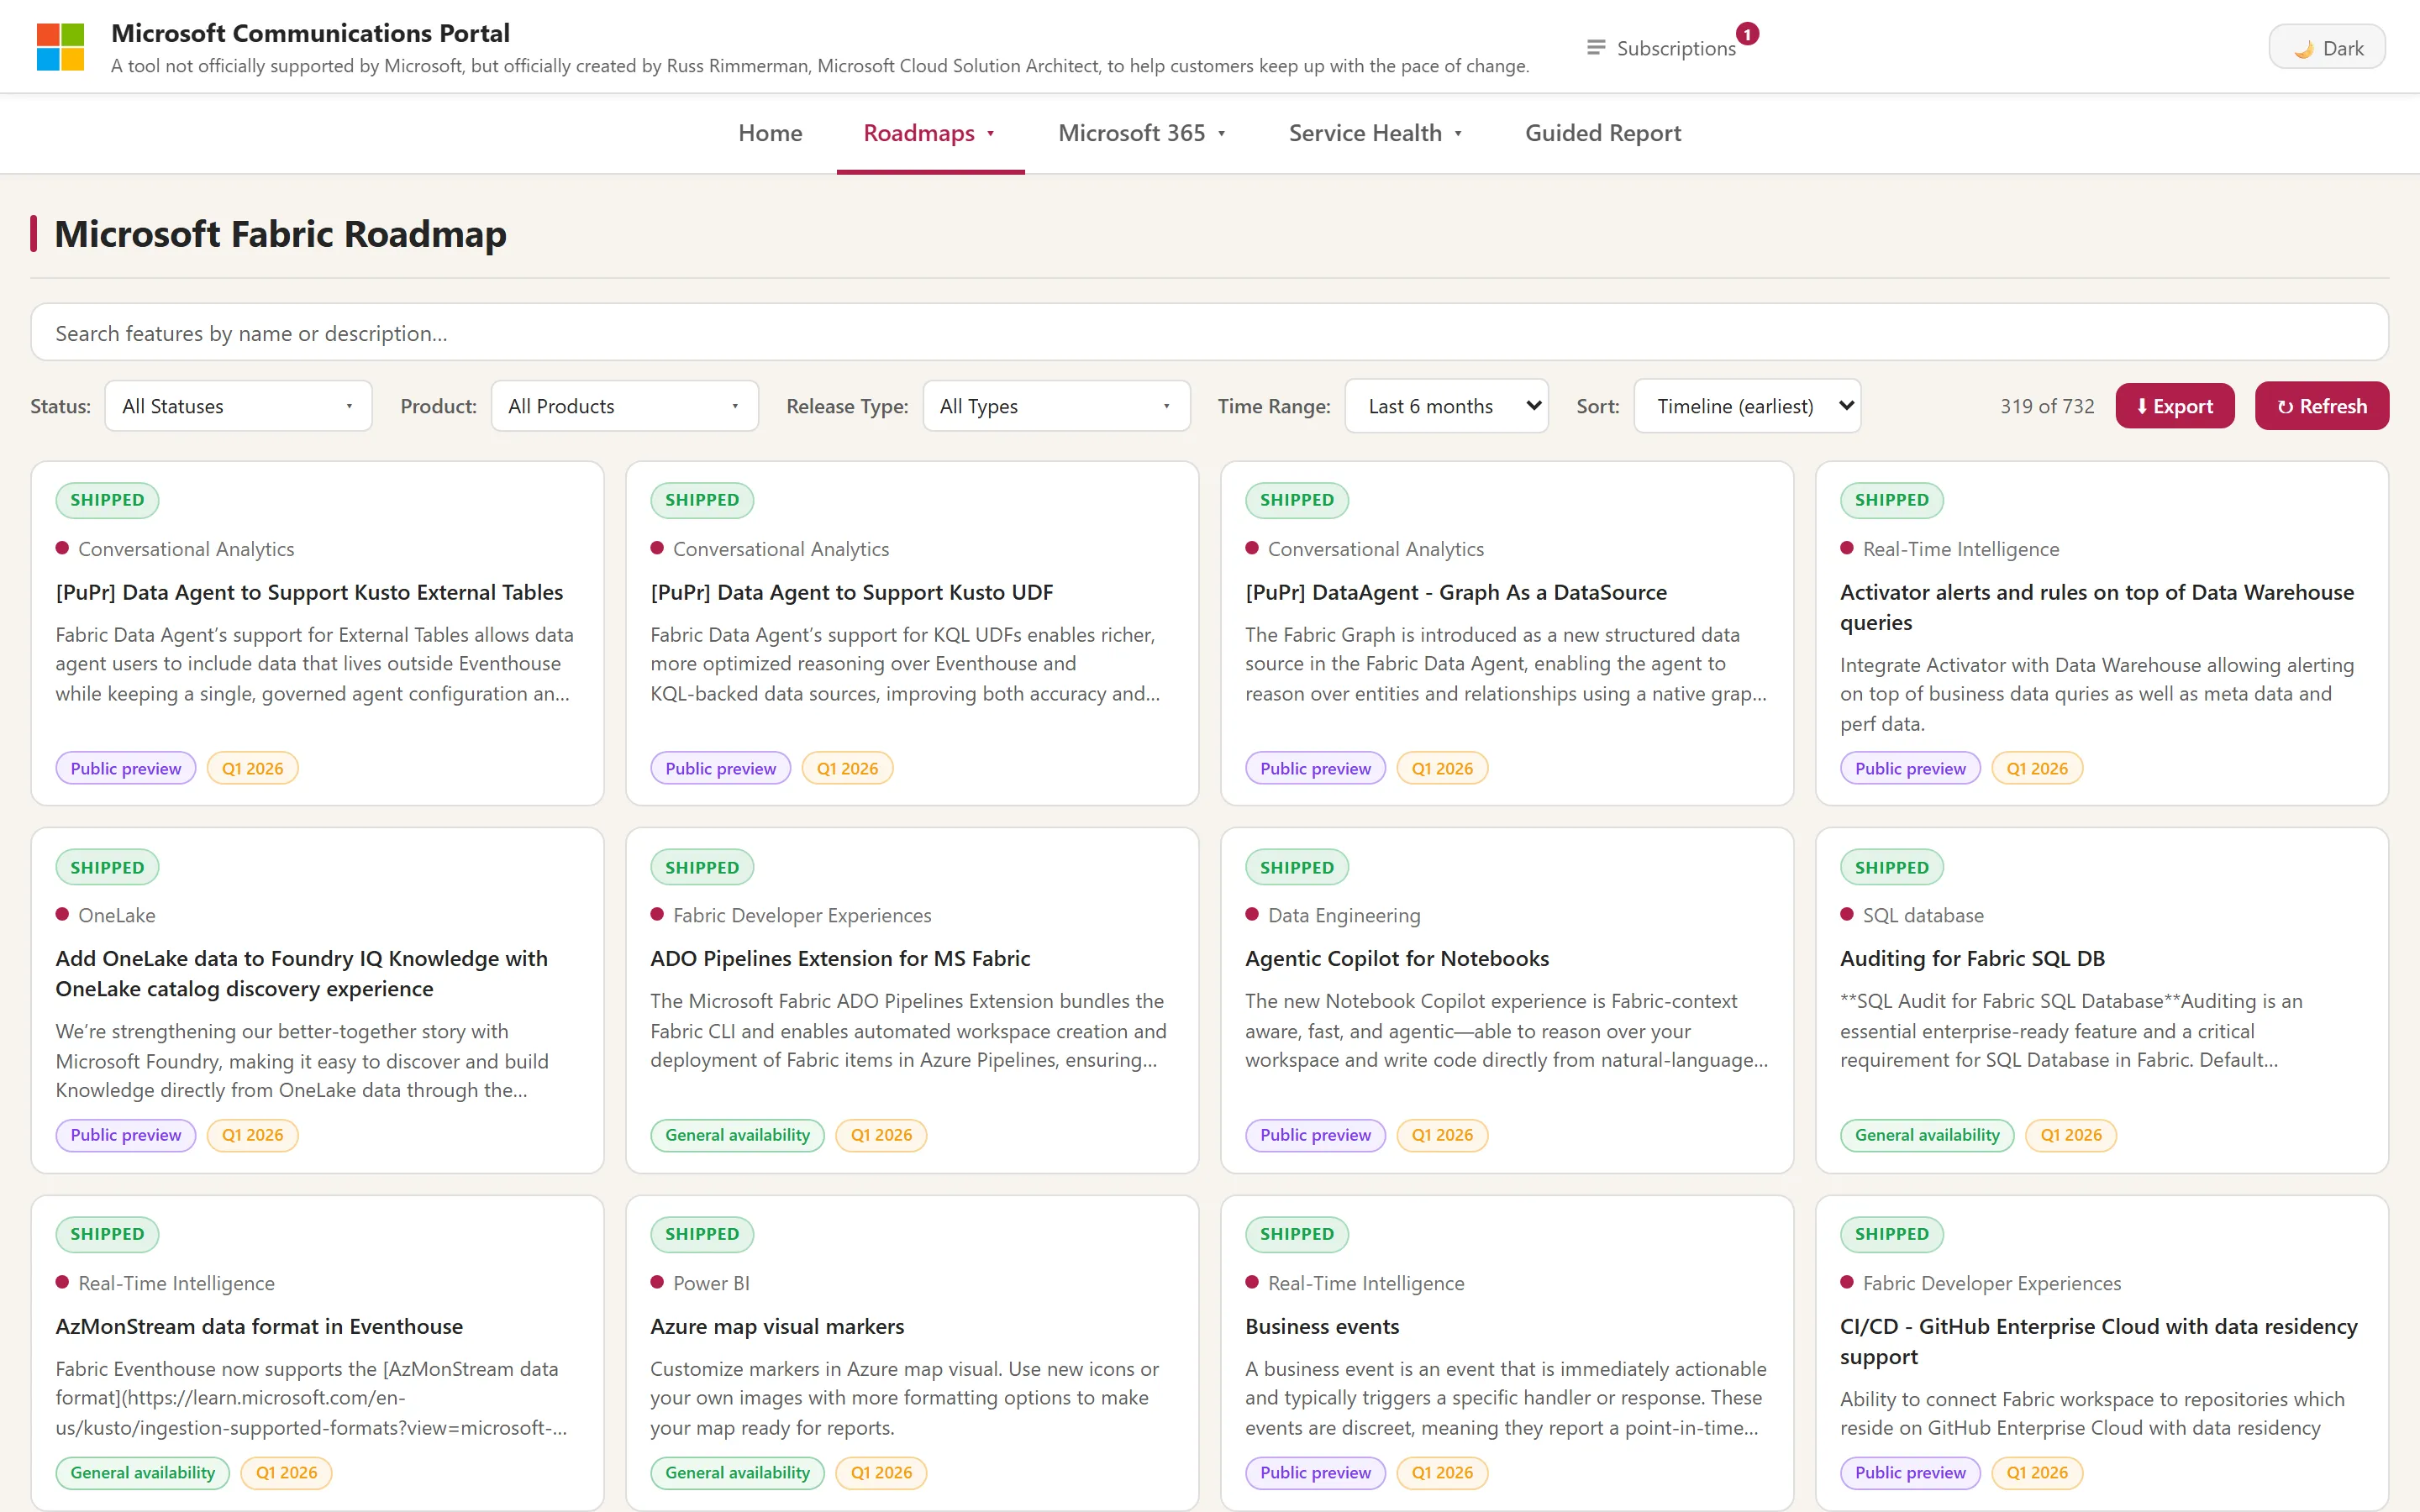Click Public preview tag on Agentic Copilot card
This screenshot has width=2420, height=1512.
[x=1315, y=1135]
